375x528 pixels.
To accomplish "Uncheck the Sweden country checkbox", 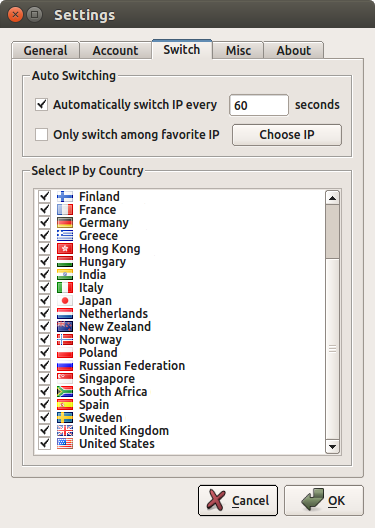I will click(x=45, y=418).
